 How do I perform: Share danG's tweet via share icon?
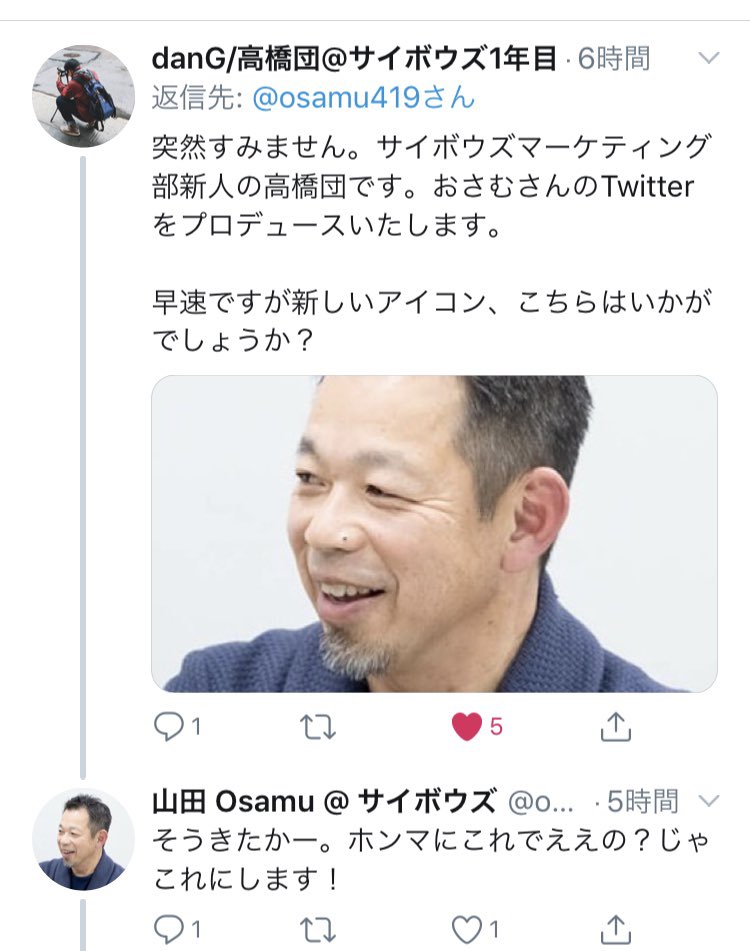[615, 726]
